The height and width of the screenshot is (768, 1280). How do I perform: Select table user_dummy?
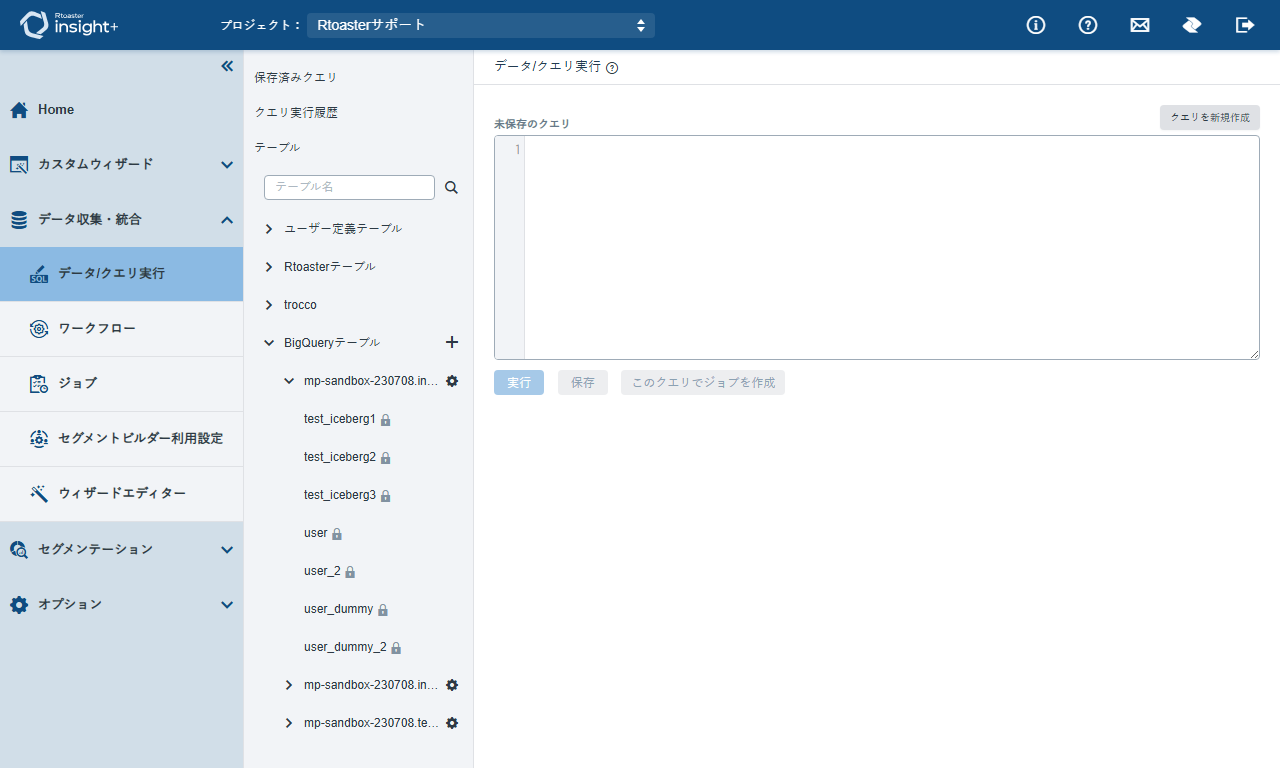[339, 609]
